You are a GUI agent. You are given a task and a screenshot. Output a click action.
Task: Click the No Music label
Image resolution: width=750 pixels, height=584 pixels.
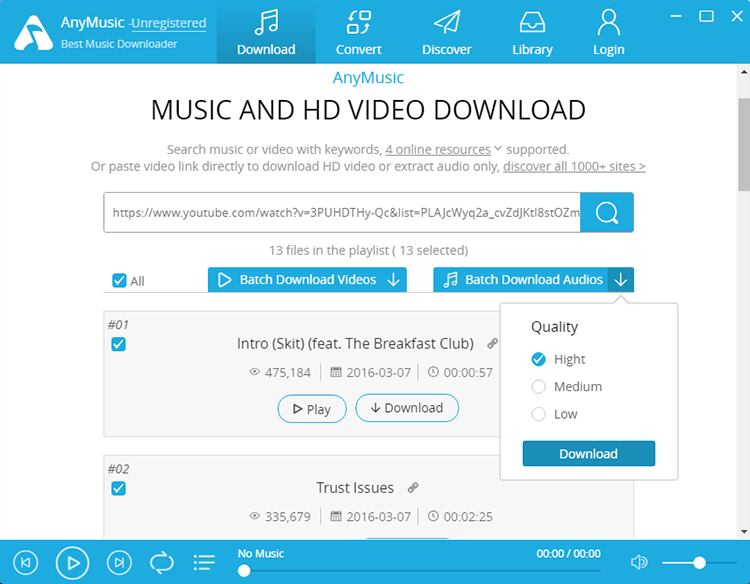click(261, 553)
